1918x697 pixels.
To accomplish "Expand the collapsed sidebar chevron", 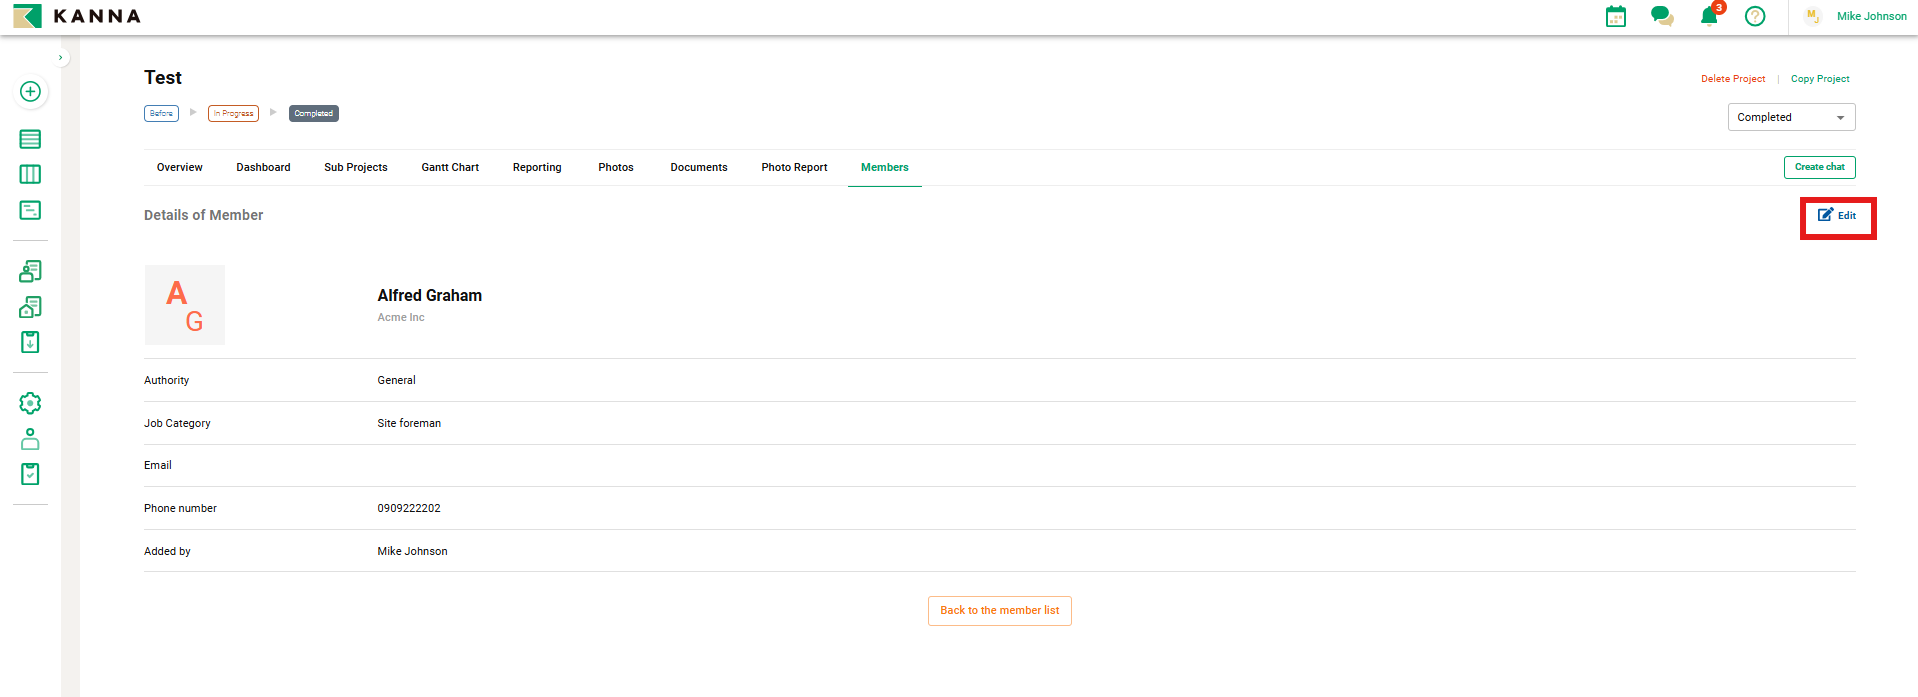I will (x=61, y=58).
